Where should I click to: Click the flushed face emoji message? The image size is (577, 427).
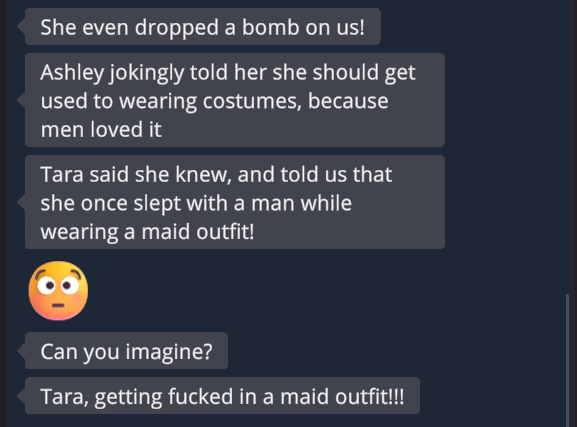click(58, 290)
